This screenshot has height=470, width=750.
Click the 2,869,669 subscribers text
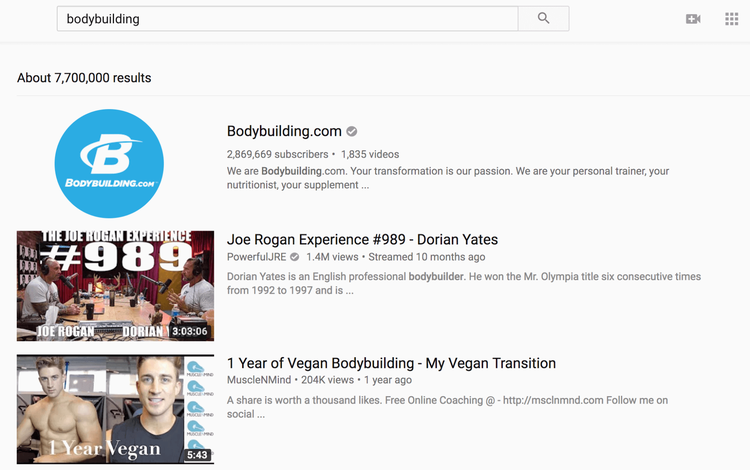[277, 154]
